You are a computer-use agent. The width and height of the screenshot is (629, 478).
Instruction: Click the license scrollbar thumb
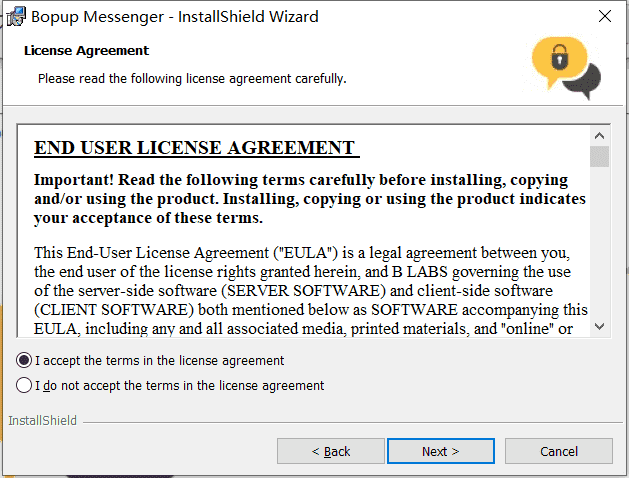coord(599,156)
